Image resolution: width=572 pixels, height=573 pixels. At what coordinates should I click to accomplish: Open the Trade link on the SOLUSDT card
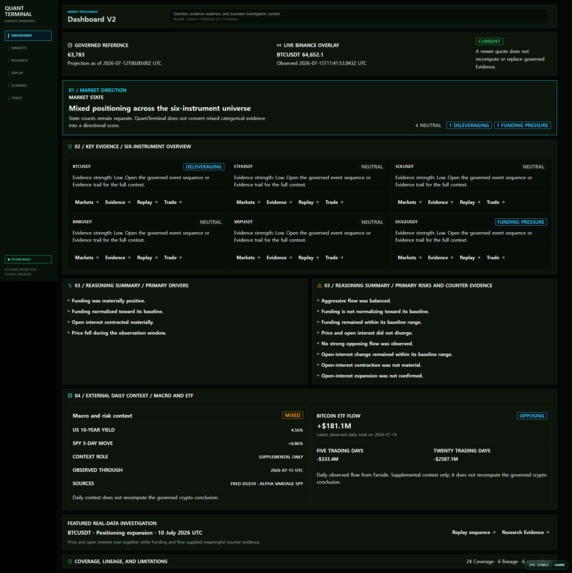[496, 202]
